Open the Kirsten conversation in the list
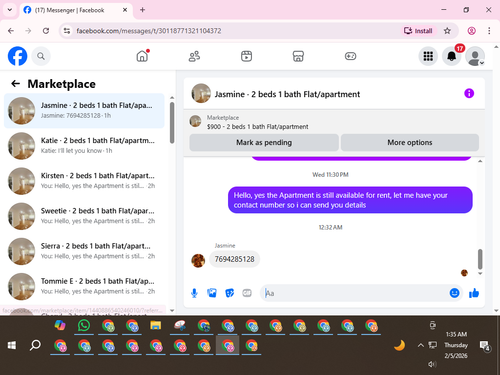 (x=84, y=181)
